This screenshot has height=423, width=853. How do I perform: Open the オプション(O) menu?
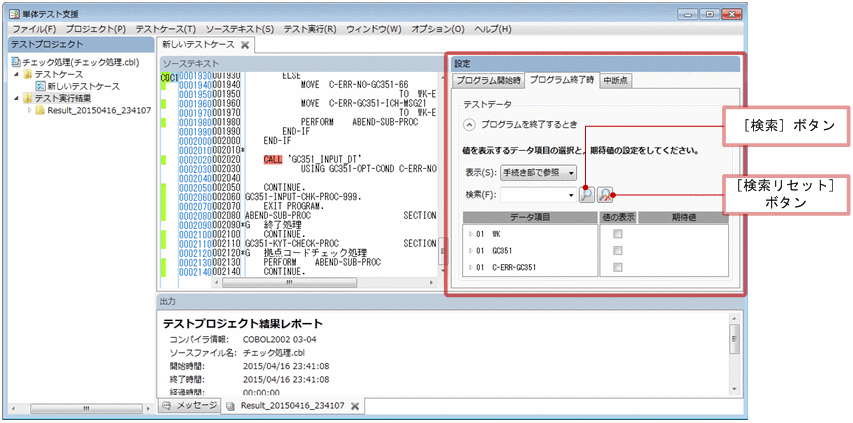point(438,29)
